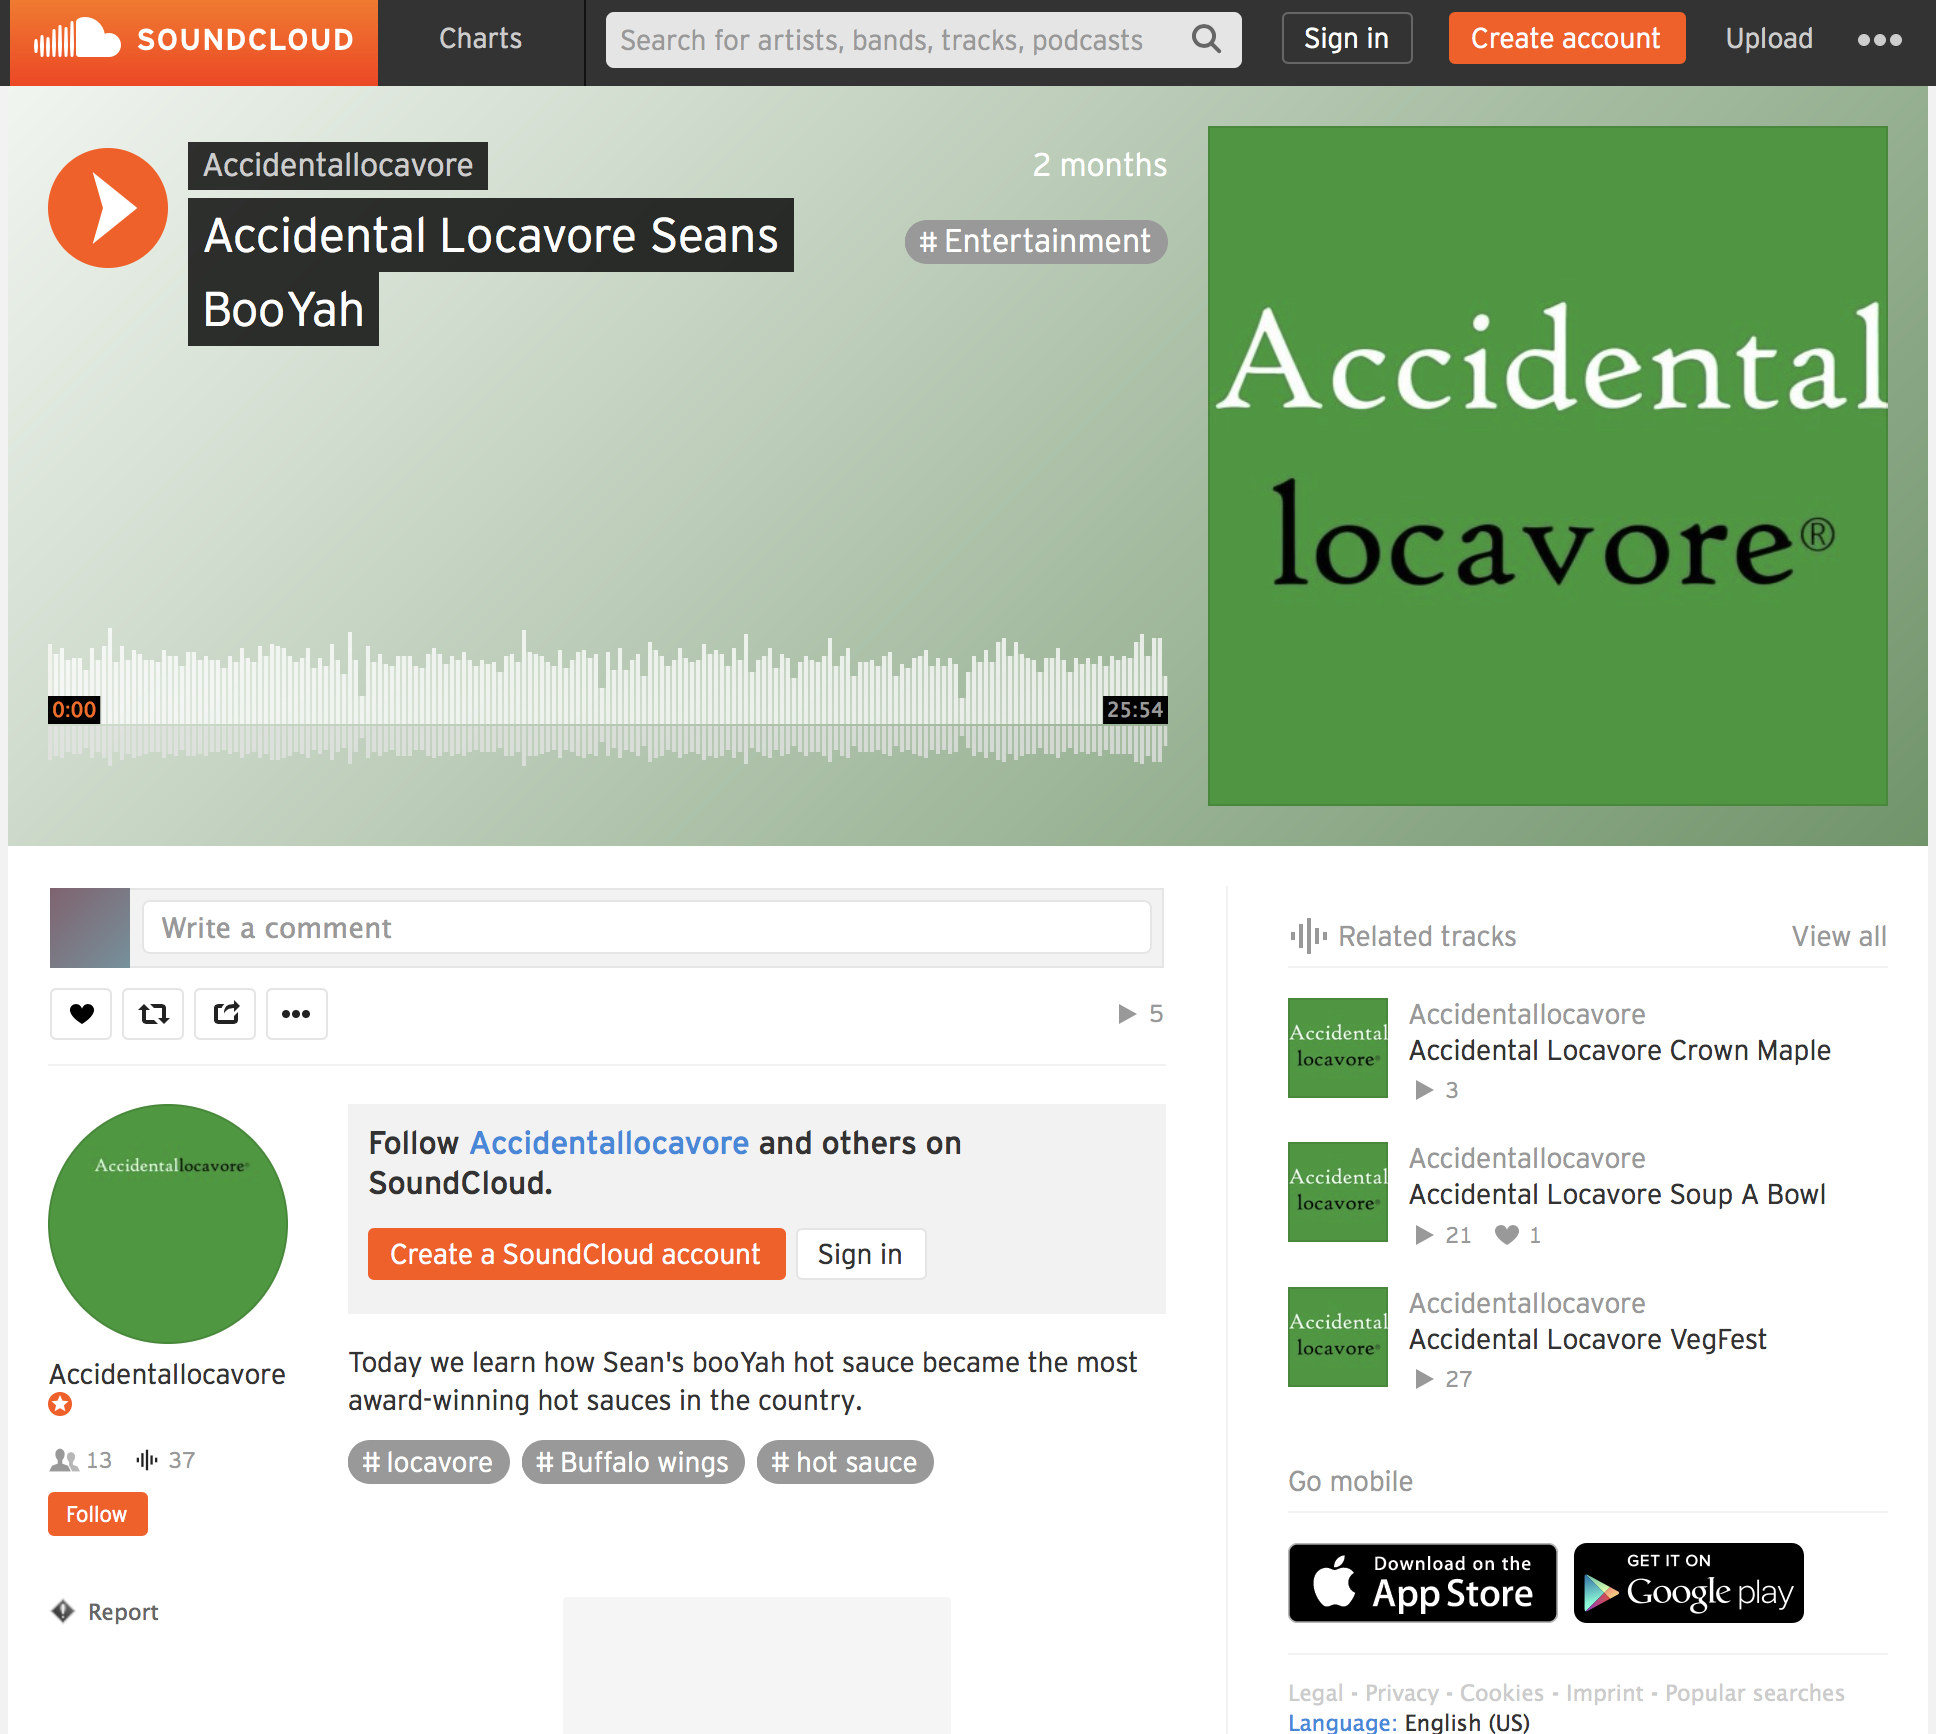
Task: Open the More options button below comment box
Action: (x=297, y=1014)
